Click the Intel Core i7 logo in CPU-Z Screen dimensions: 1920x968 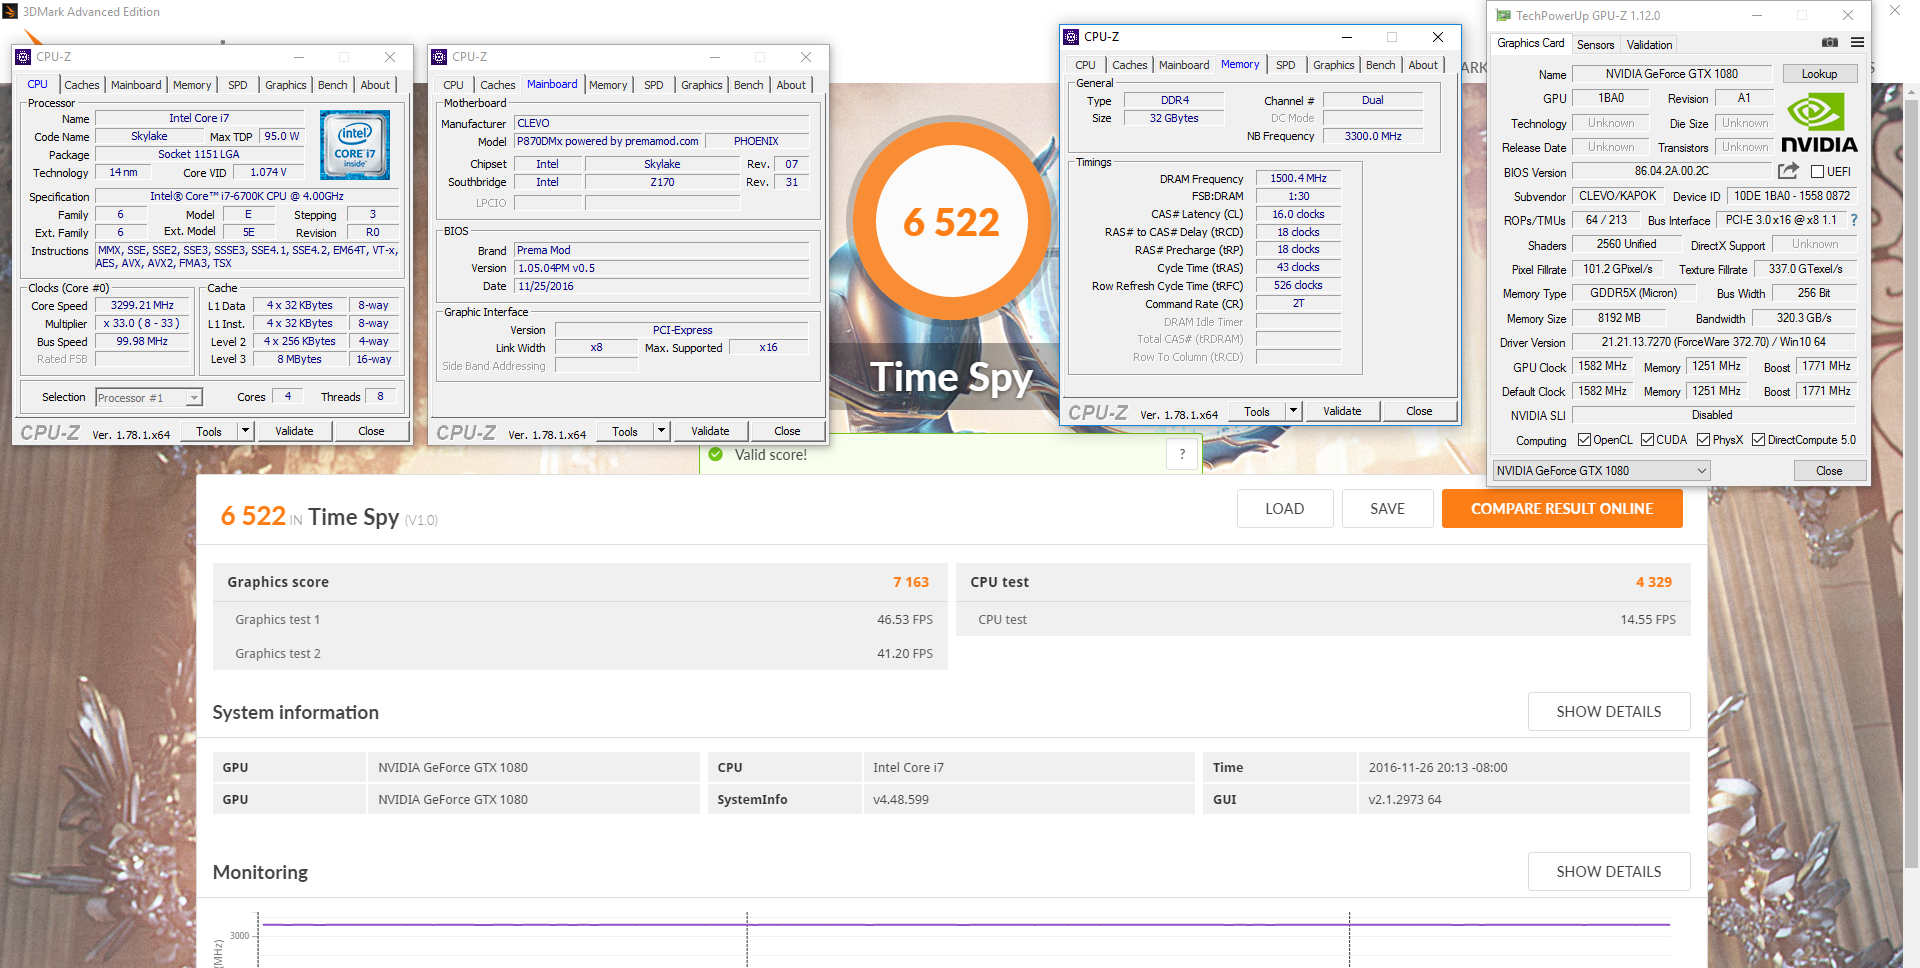[x=355, y=145]
